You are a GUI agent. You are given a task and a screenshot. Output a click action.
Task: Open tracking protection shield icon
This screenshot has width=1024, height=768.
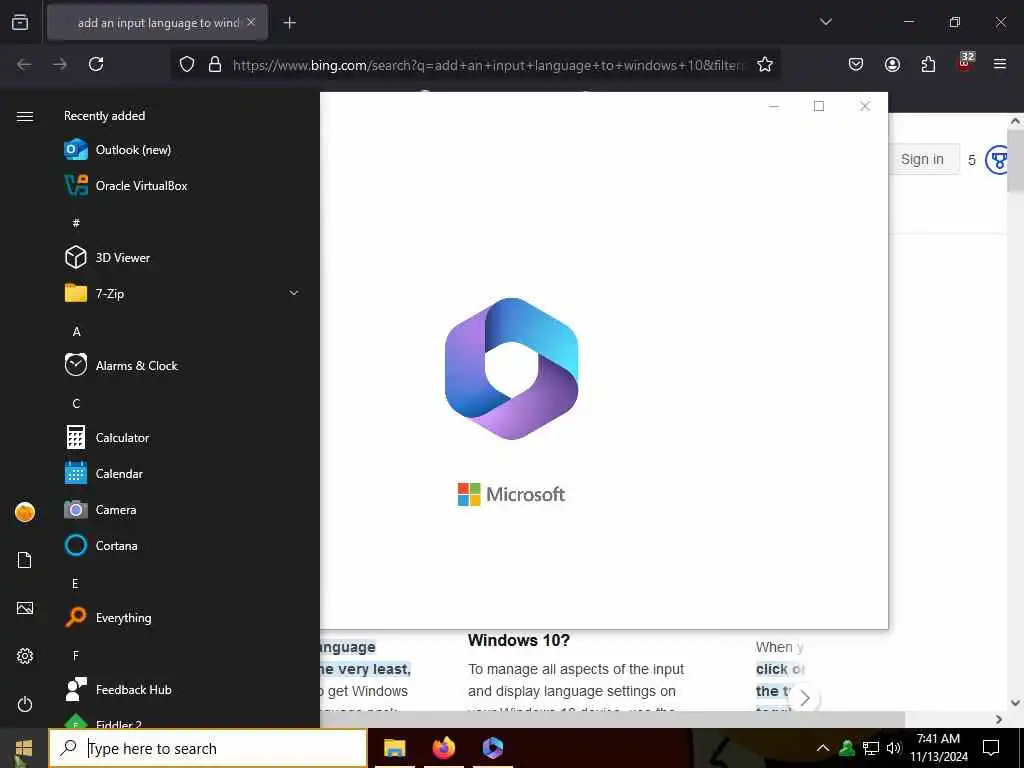click(x=187, y=64)
